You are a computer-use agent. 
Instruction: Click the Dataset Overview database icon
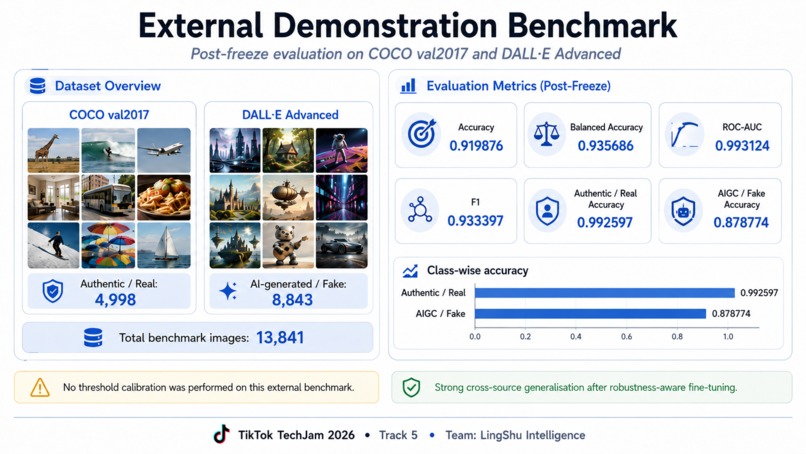[38, 86]
